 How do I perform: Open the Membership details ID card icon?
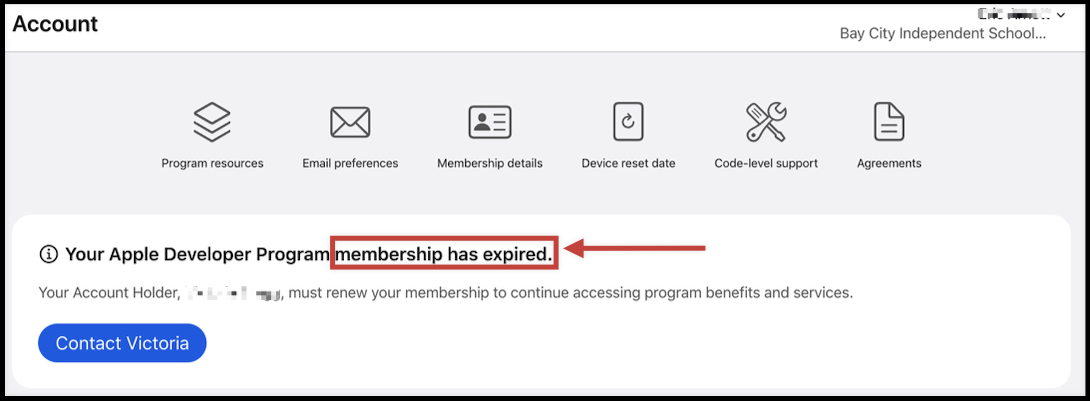click(x=490, y=122)
